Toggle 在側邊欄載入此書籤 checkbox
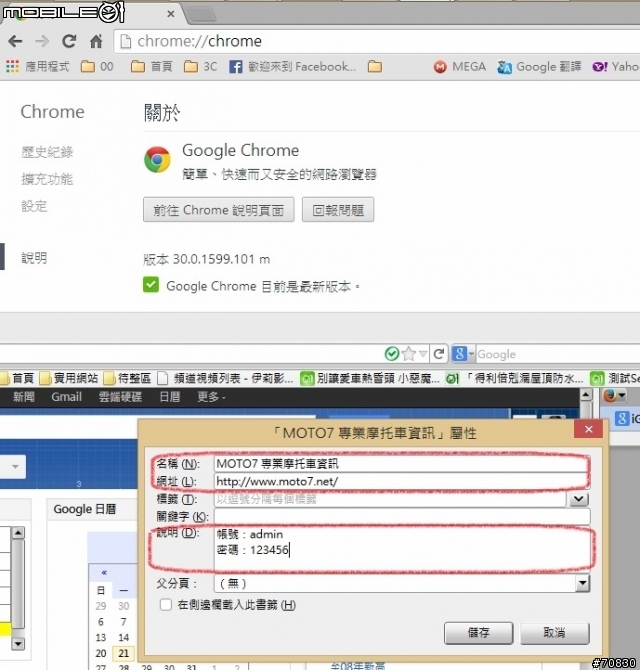Screen dimensions: 640x671 click(x=166, y=605)
